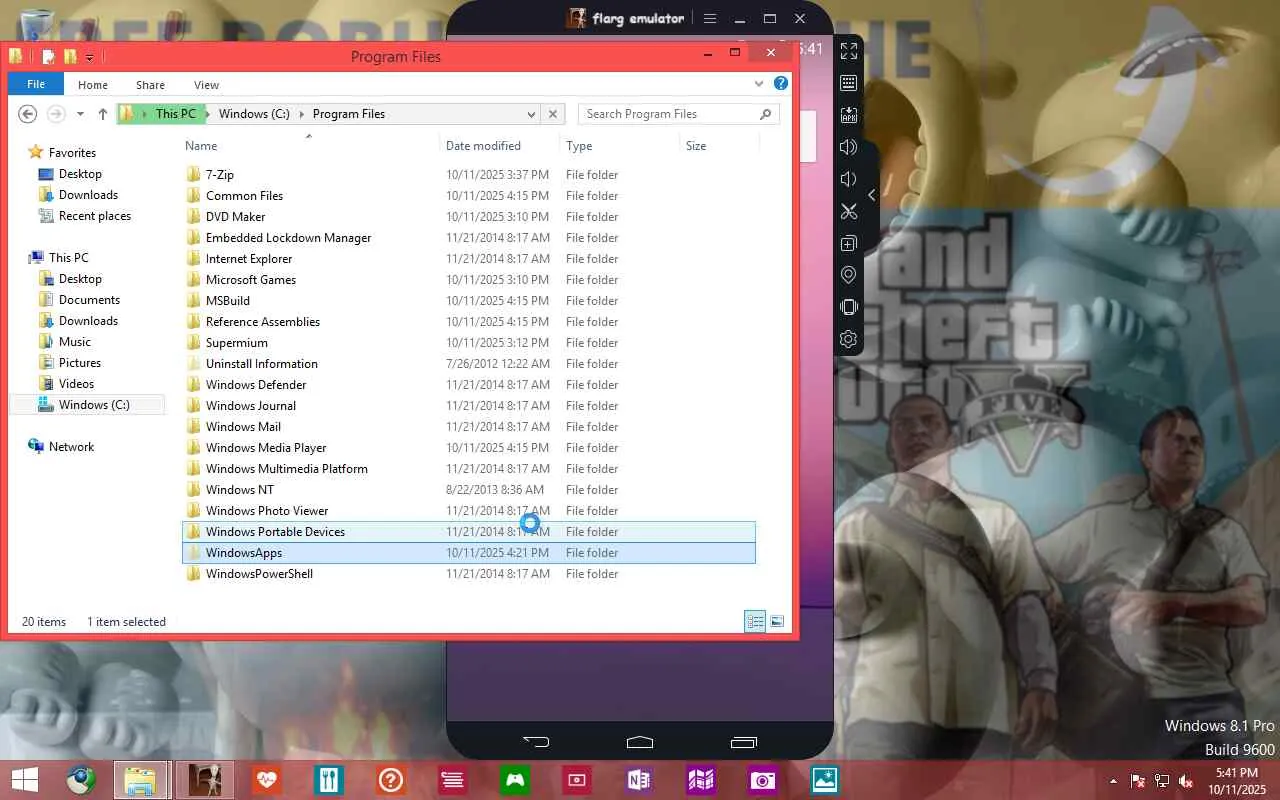Collapse the flarg emulator side toolbar
Screen dimensions: 1280x800
(x=871, y=195)
